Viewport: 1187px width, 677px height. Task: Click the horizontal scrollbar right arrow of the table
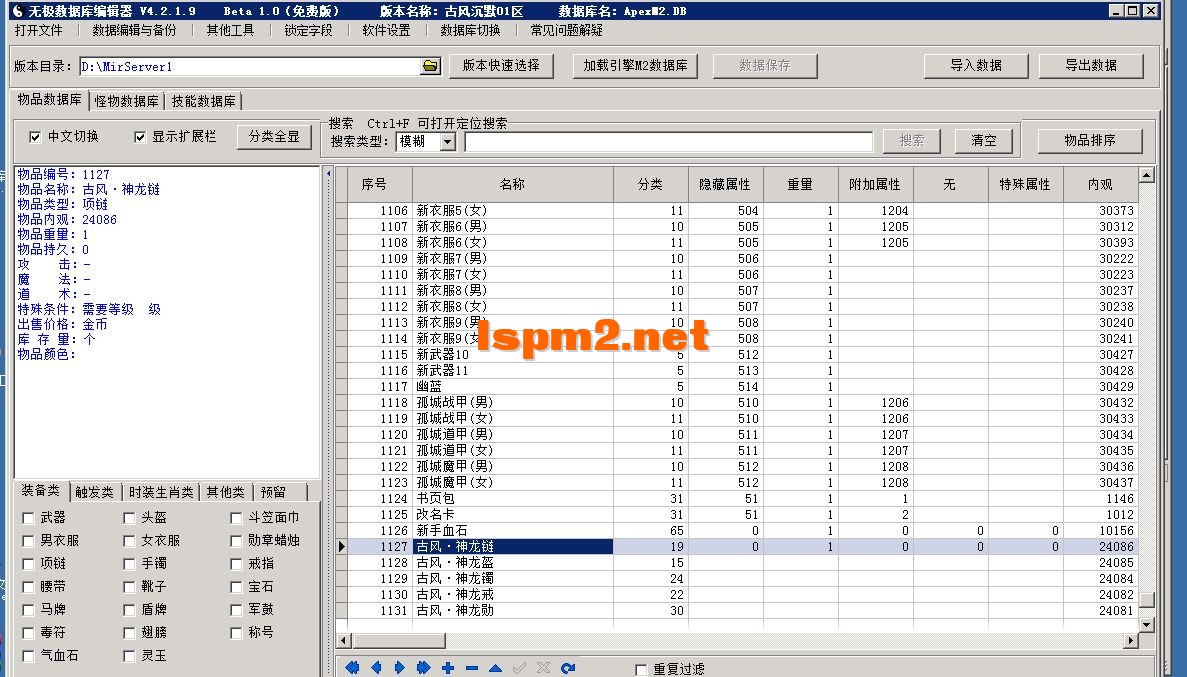click(x=1131, y=641)
